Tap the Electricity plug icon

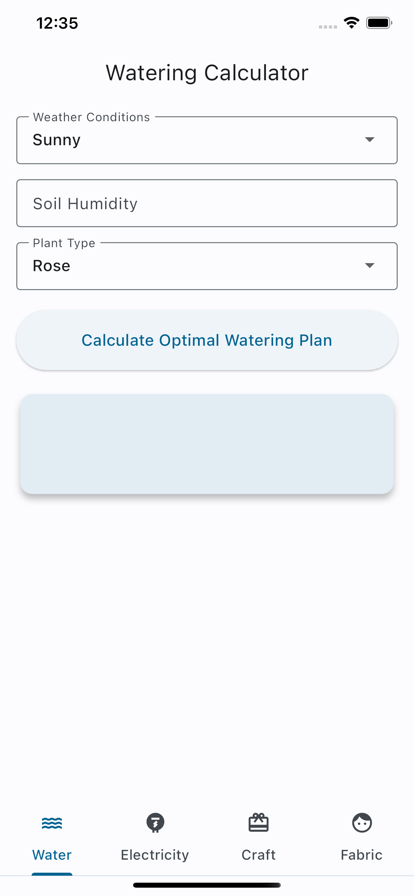[x=155, y=823]
